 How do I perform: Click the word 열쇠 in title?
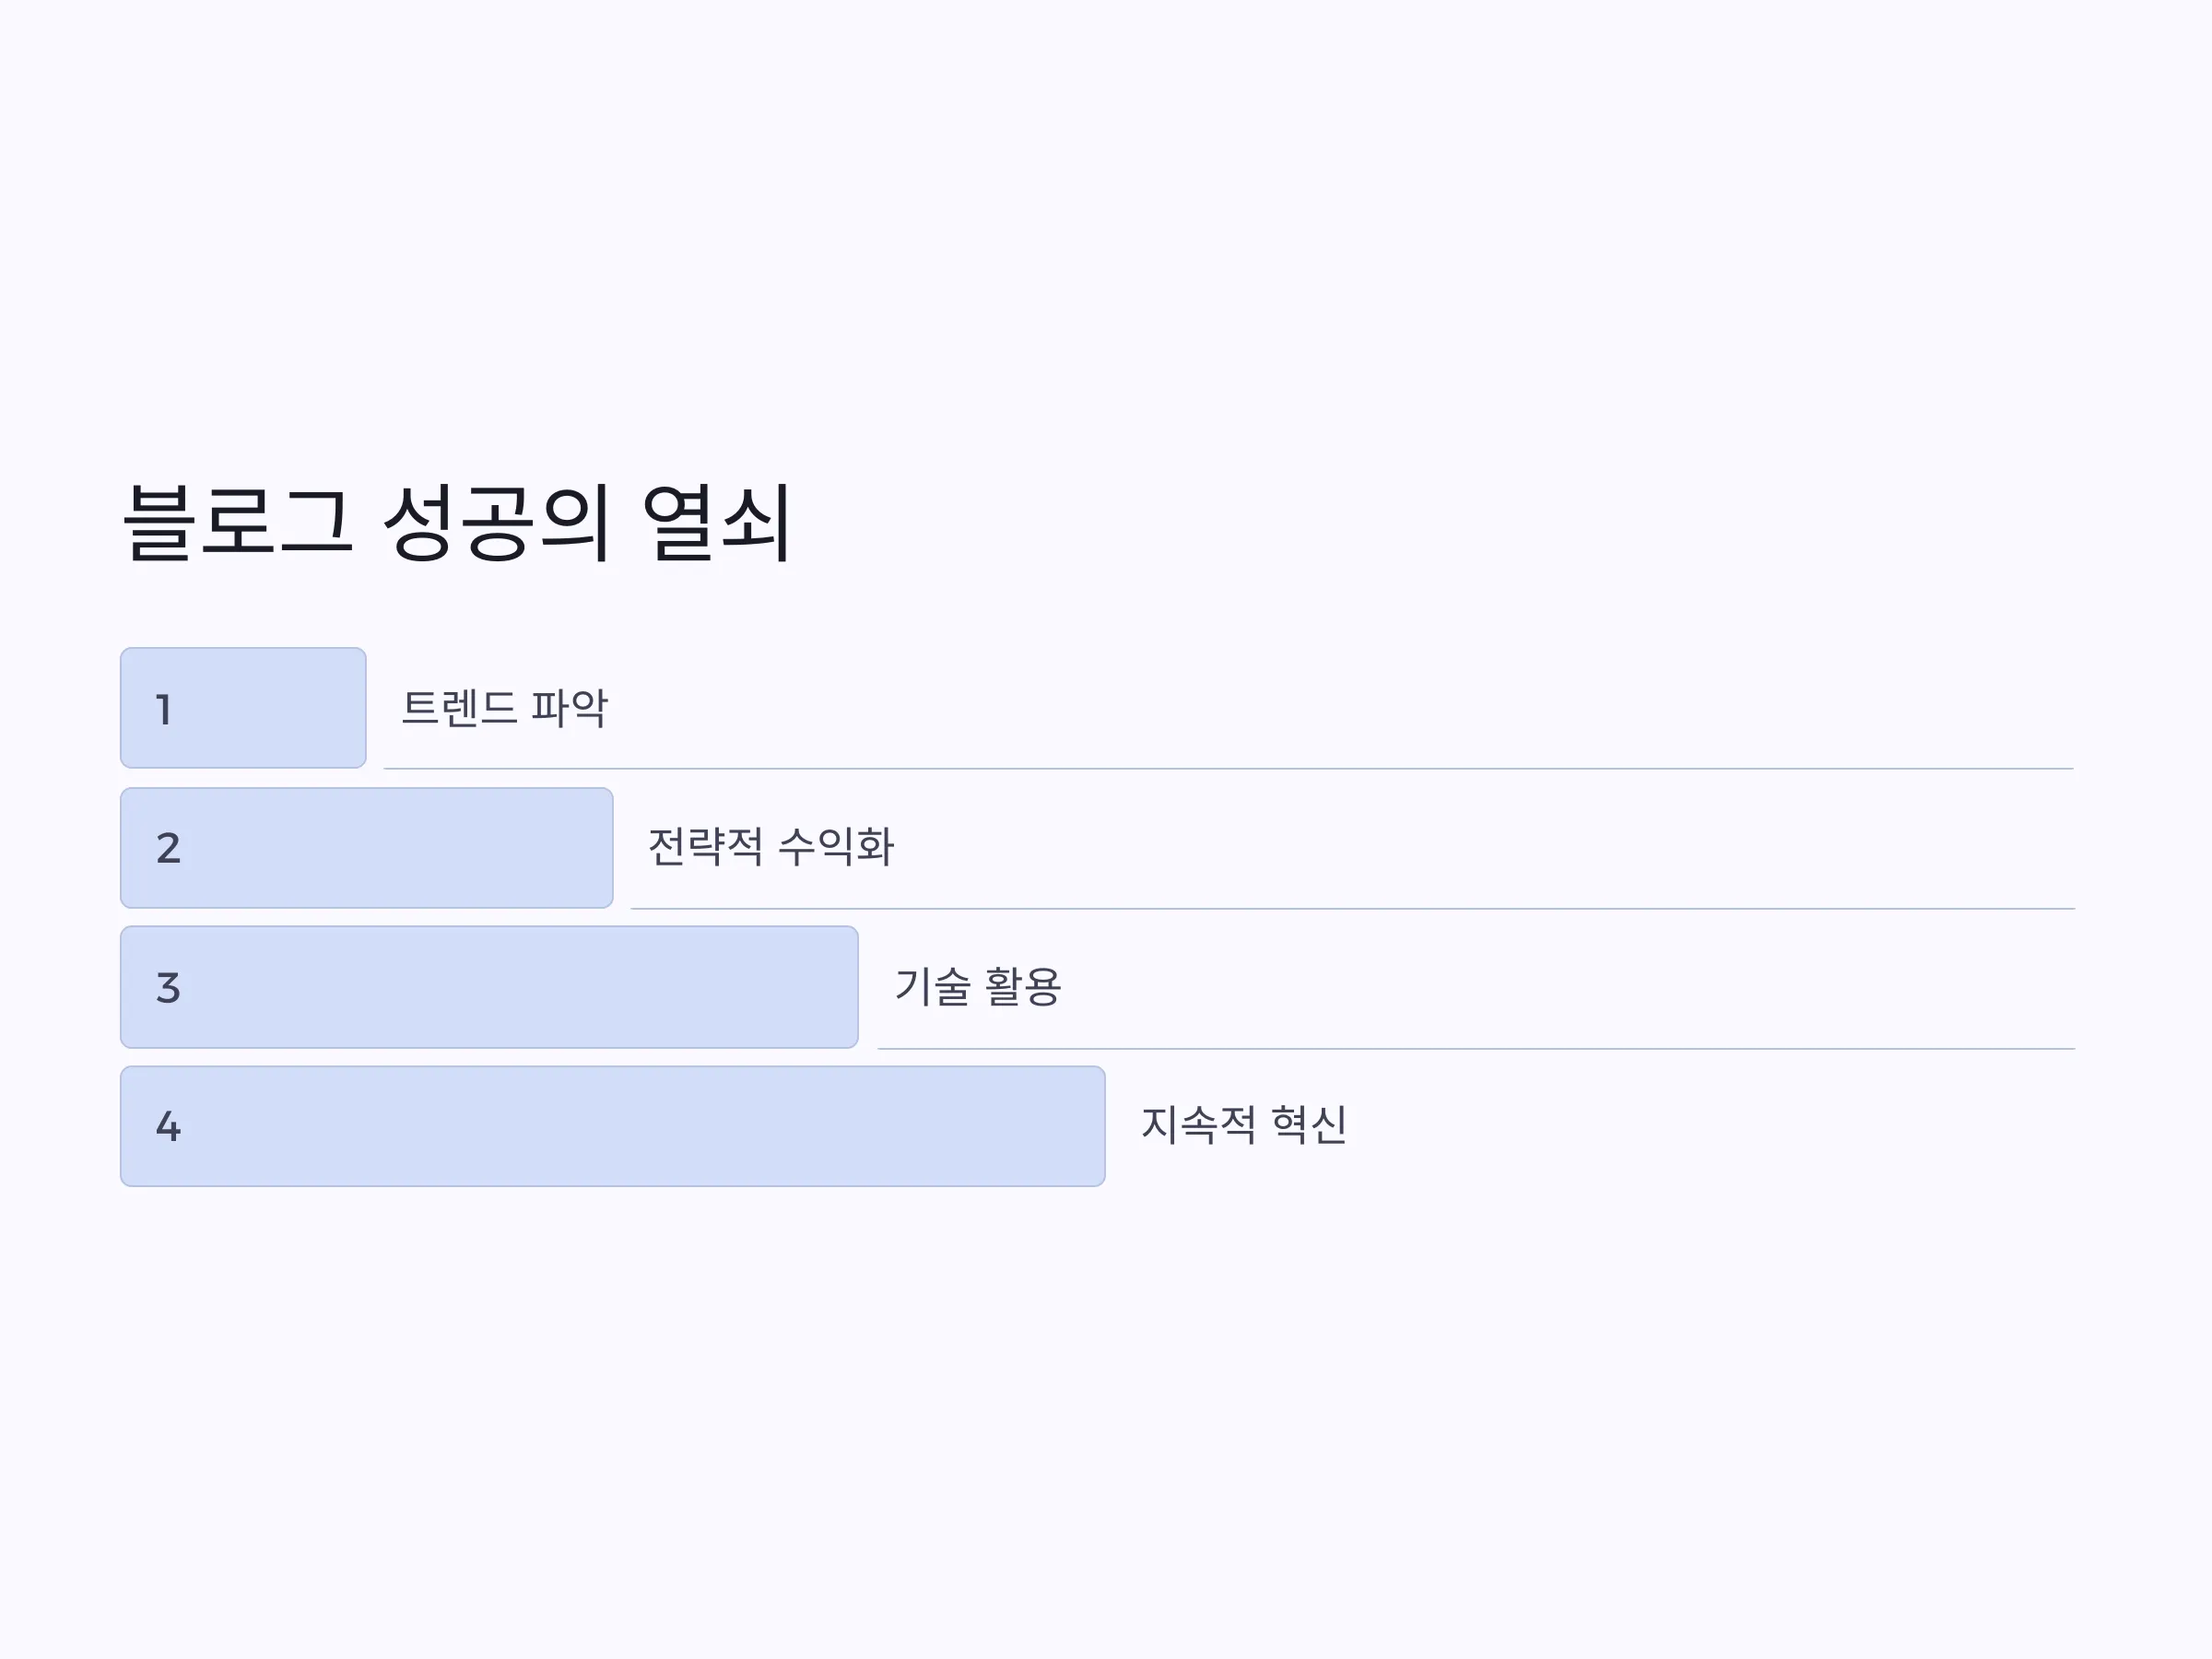(718, 522)
